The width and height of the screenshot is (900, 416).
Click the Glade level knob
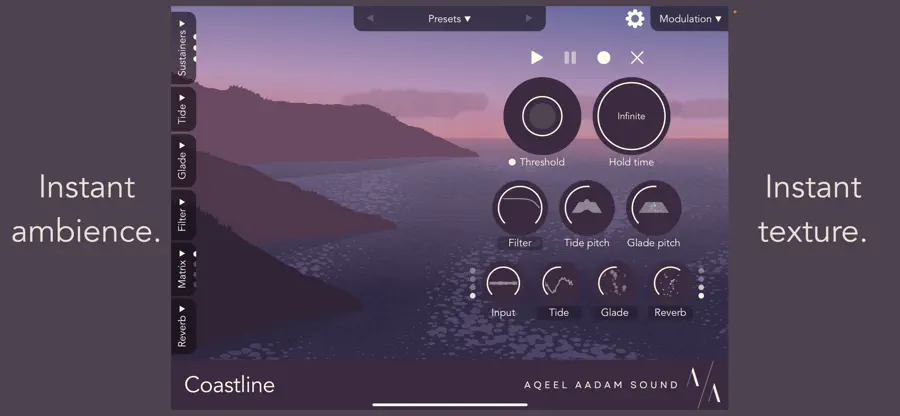615,283
